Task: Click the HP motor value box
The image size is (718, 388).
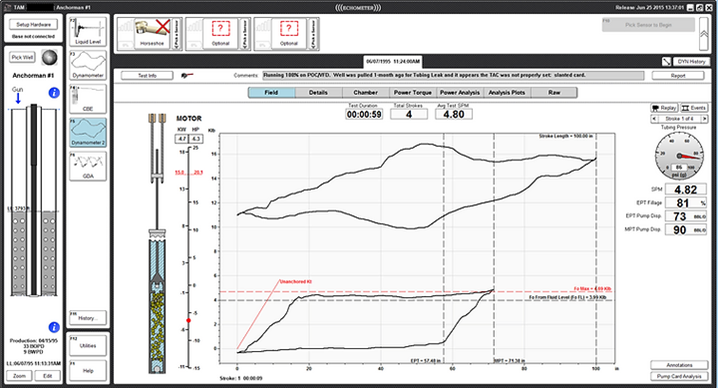Action: [196, 139]
